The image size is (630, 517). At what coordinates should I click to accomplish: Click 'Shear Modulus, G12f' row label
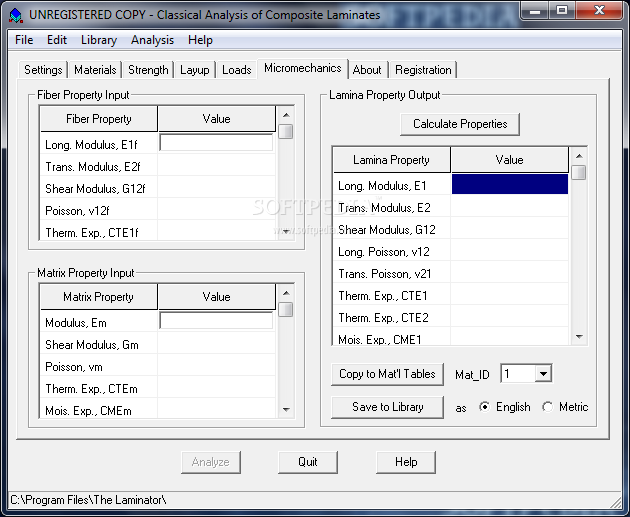(95, 189)
